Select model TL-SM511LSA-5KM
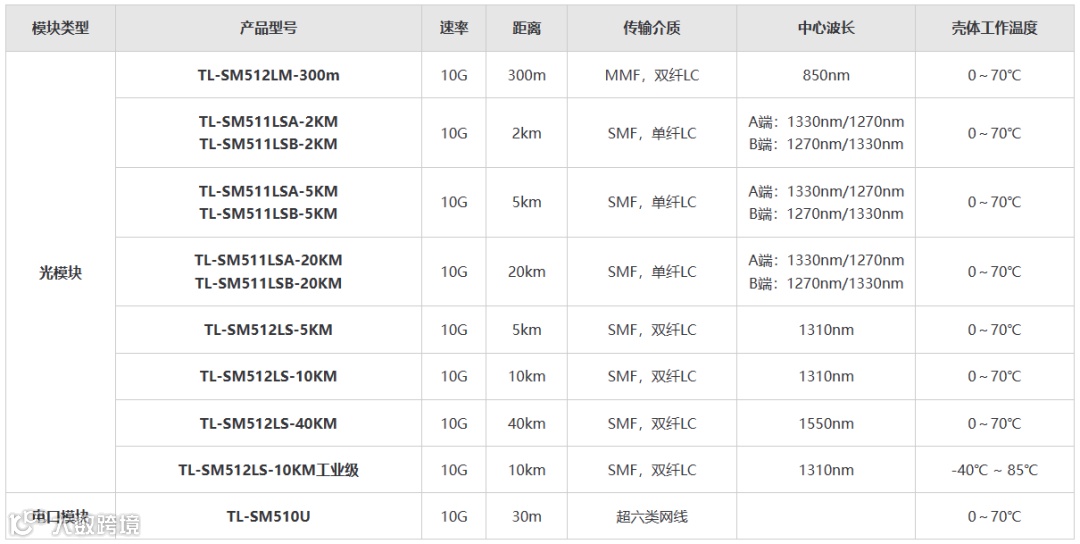1080x544 pixels. coord(269,191)
